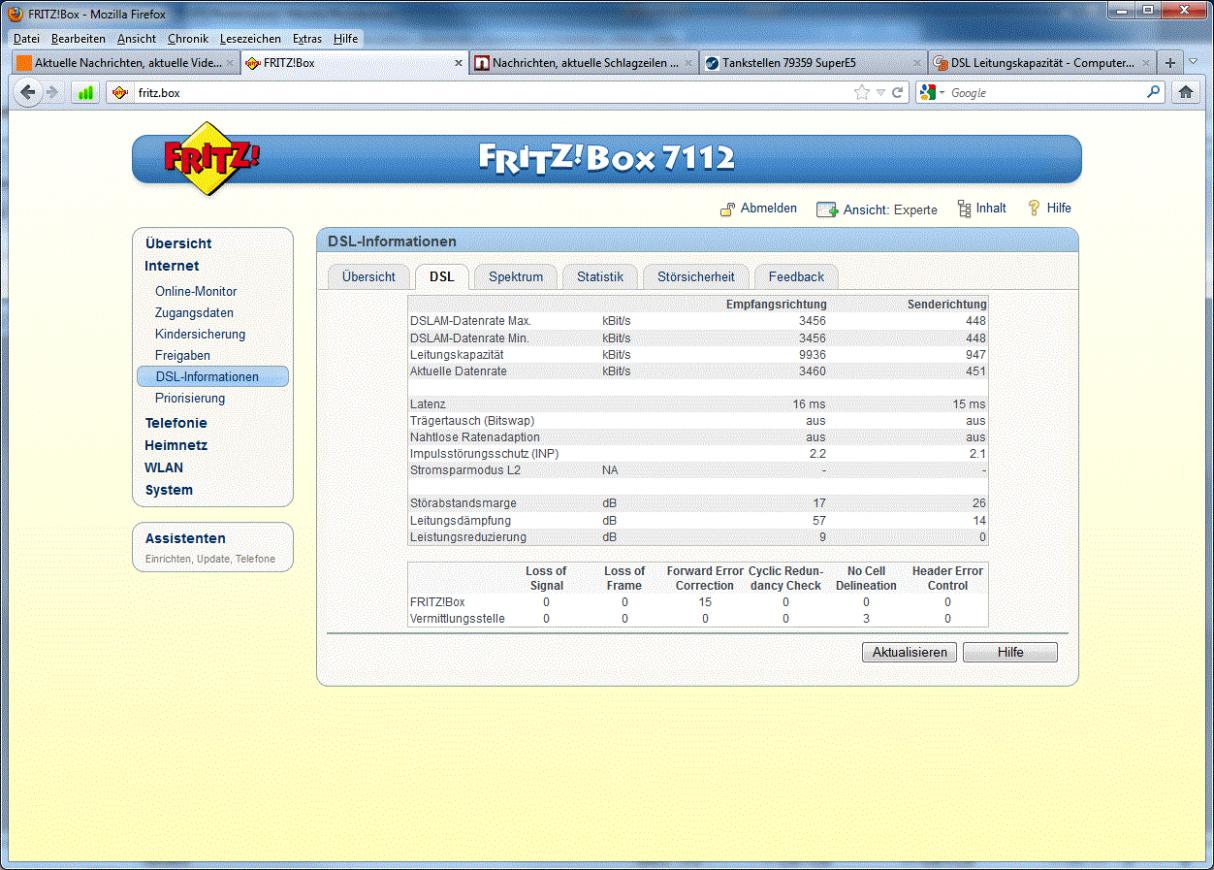Click the browser forward arrow button
Viewport: 1214px width, 870px height.
52,93
